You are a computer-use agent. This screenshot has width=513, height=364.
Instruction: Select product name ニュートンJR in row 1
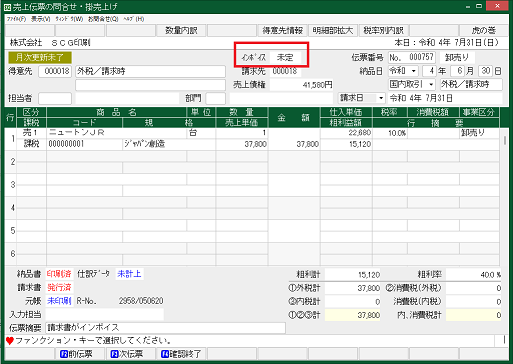coord(116,133)
